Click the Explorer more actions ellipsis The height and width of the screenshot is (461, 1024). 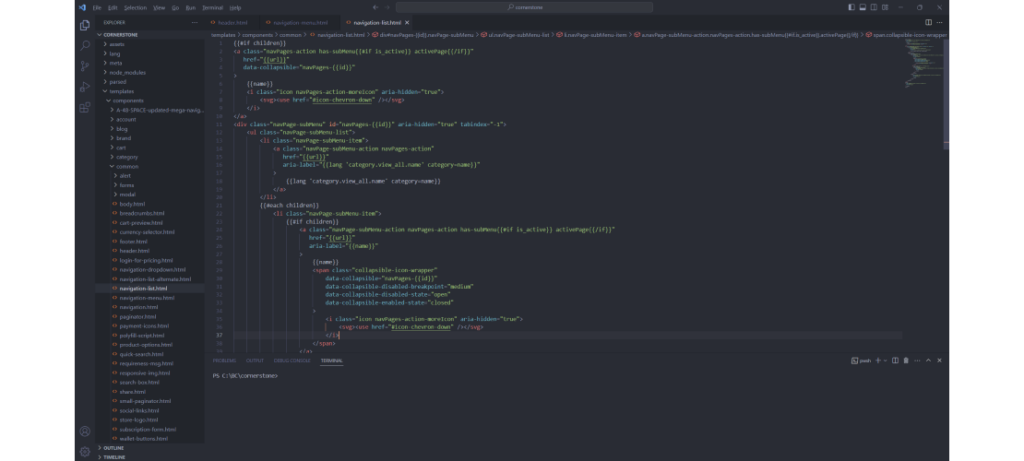[194, 23]
